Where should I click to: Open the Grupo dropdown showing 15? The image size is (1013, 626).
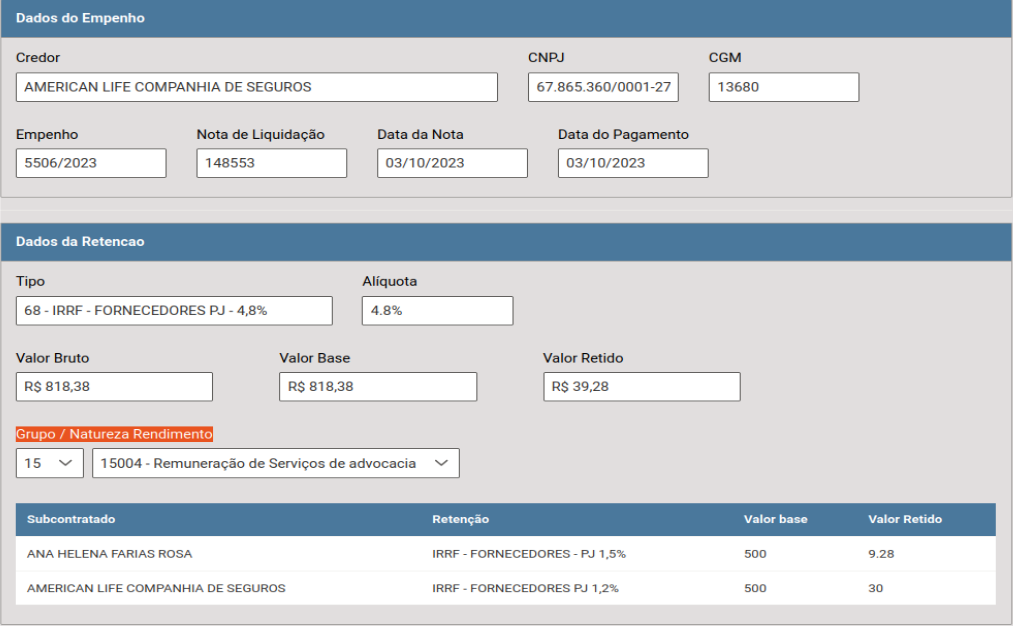pos(49,463)
